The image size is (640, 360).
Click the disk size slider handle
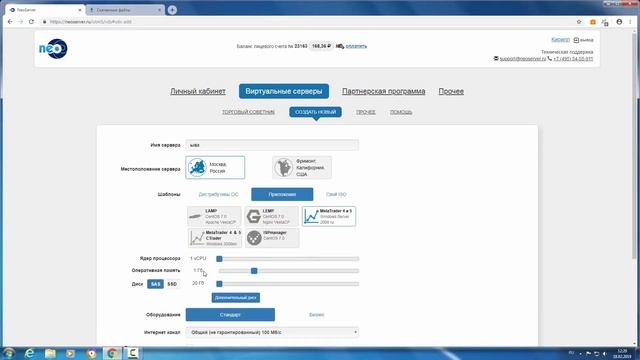coord(219,284)
